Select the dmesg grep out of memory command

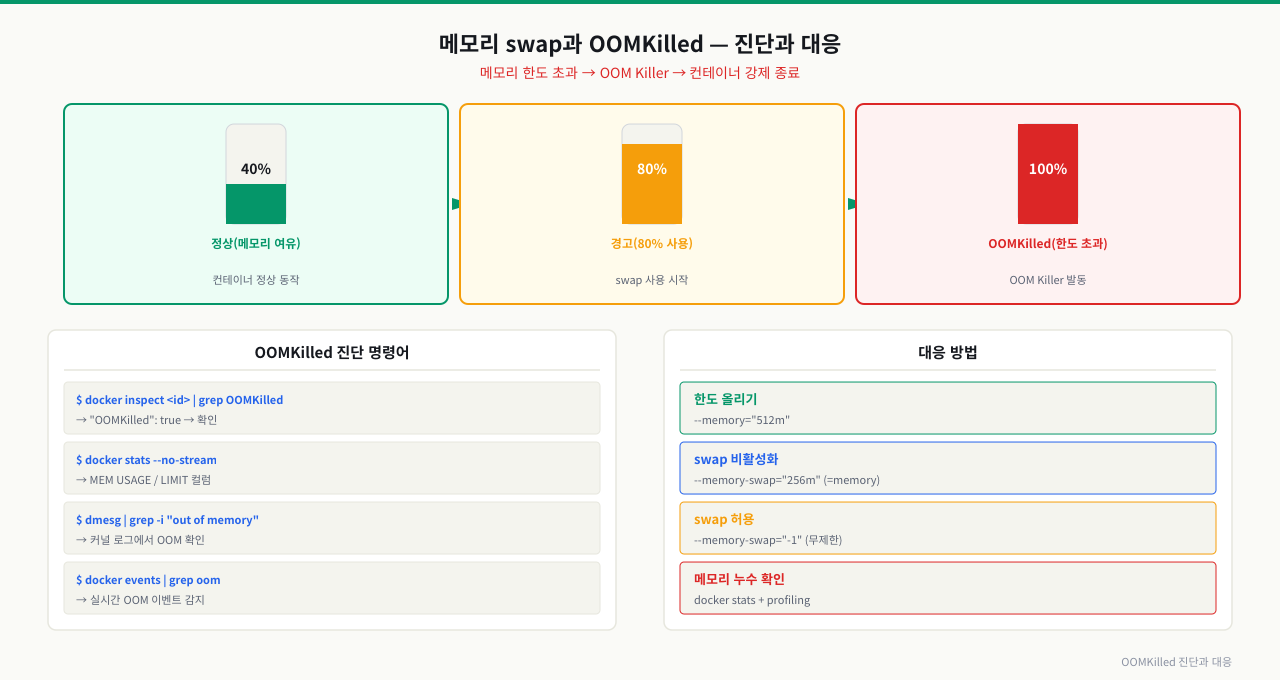click(168, 520)
